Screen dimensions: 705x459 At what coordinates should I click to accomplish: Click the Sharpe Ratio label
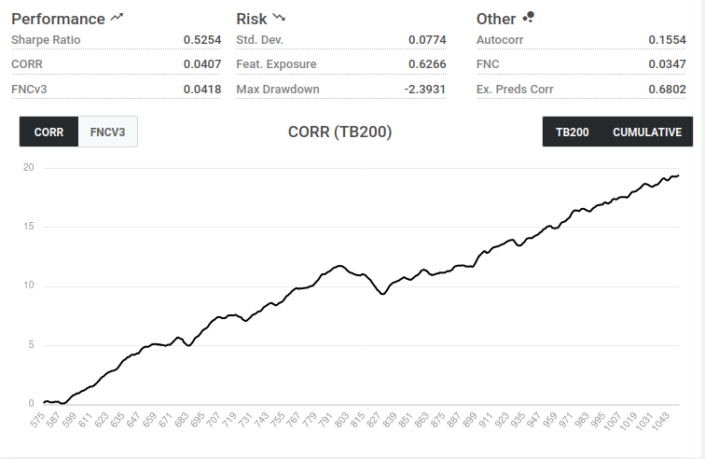pos(46,40)
